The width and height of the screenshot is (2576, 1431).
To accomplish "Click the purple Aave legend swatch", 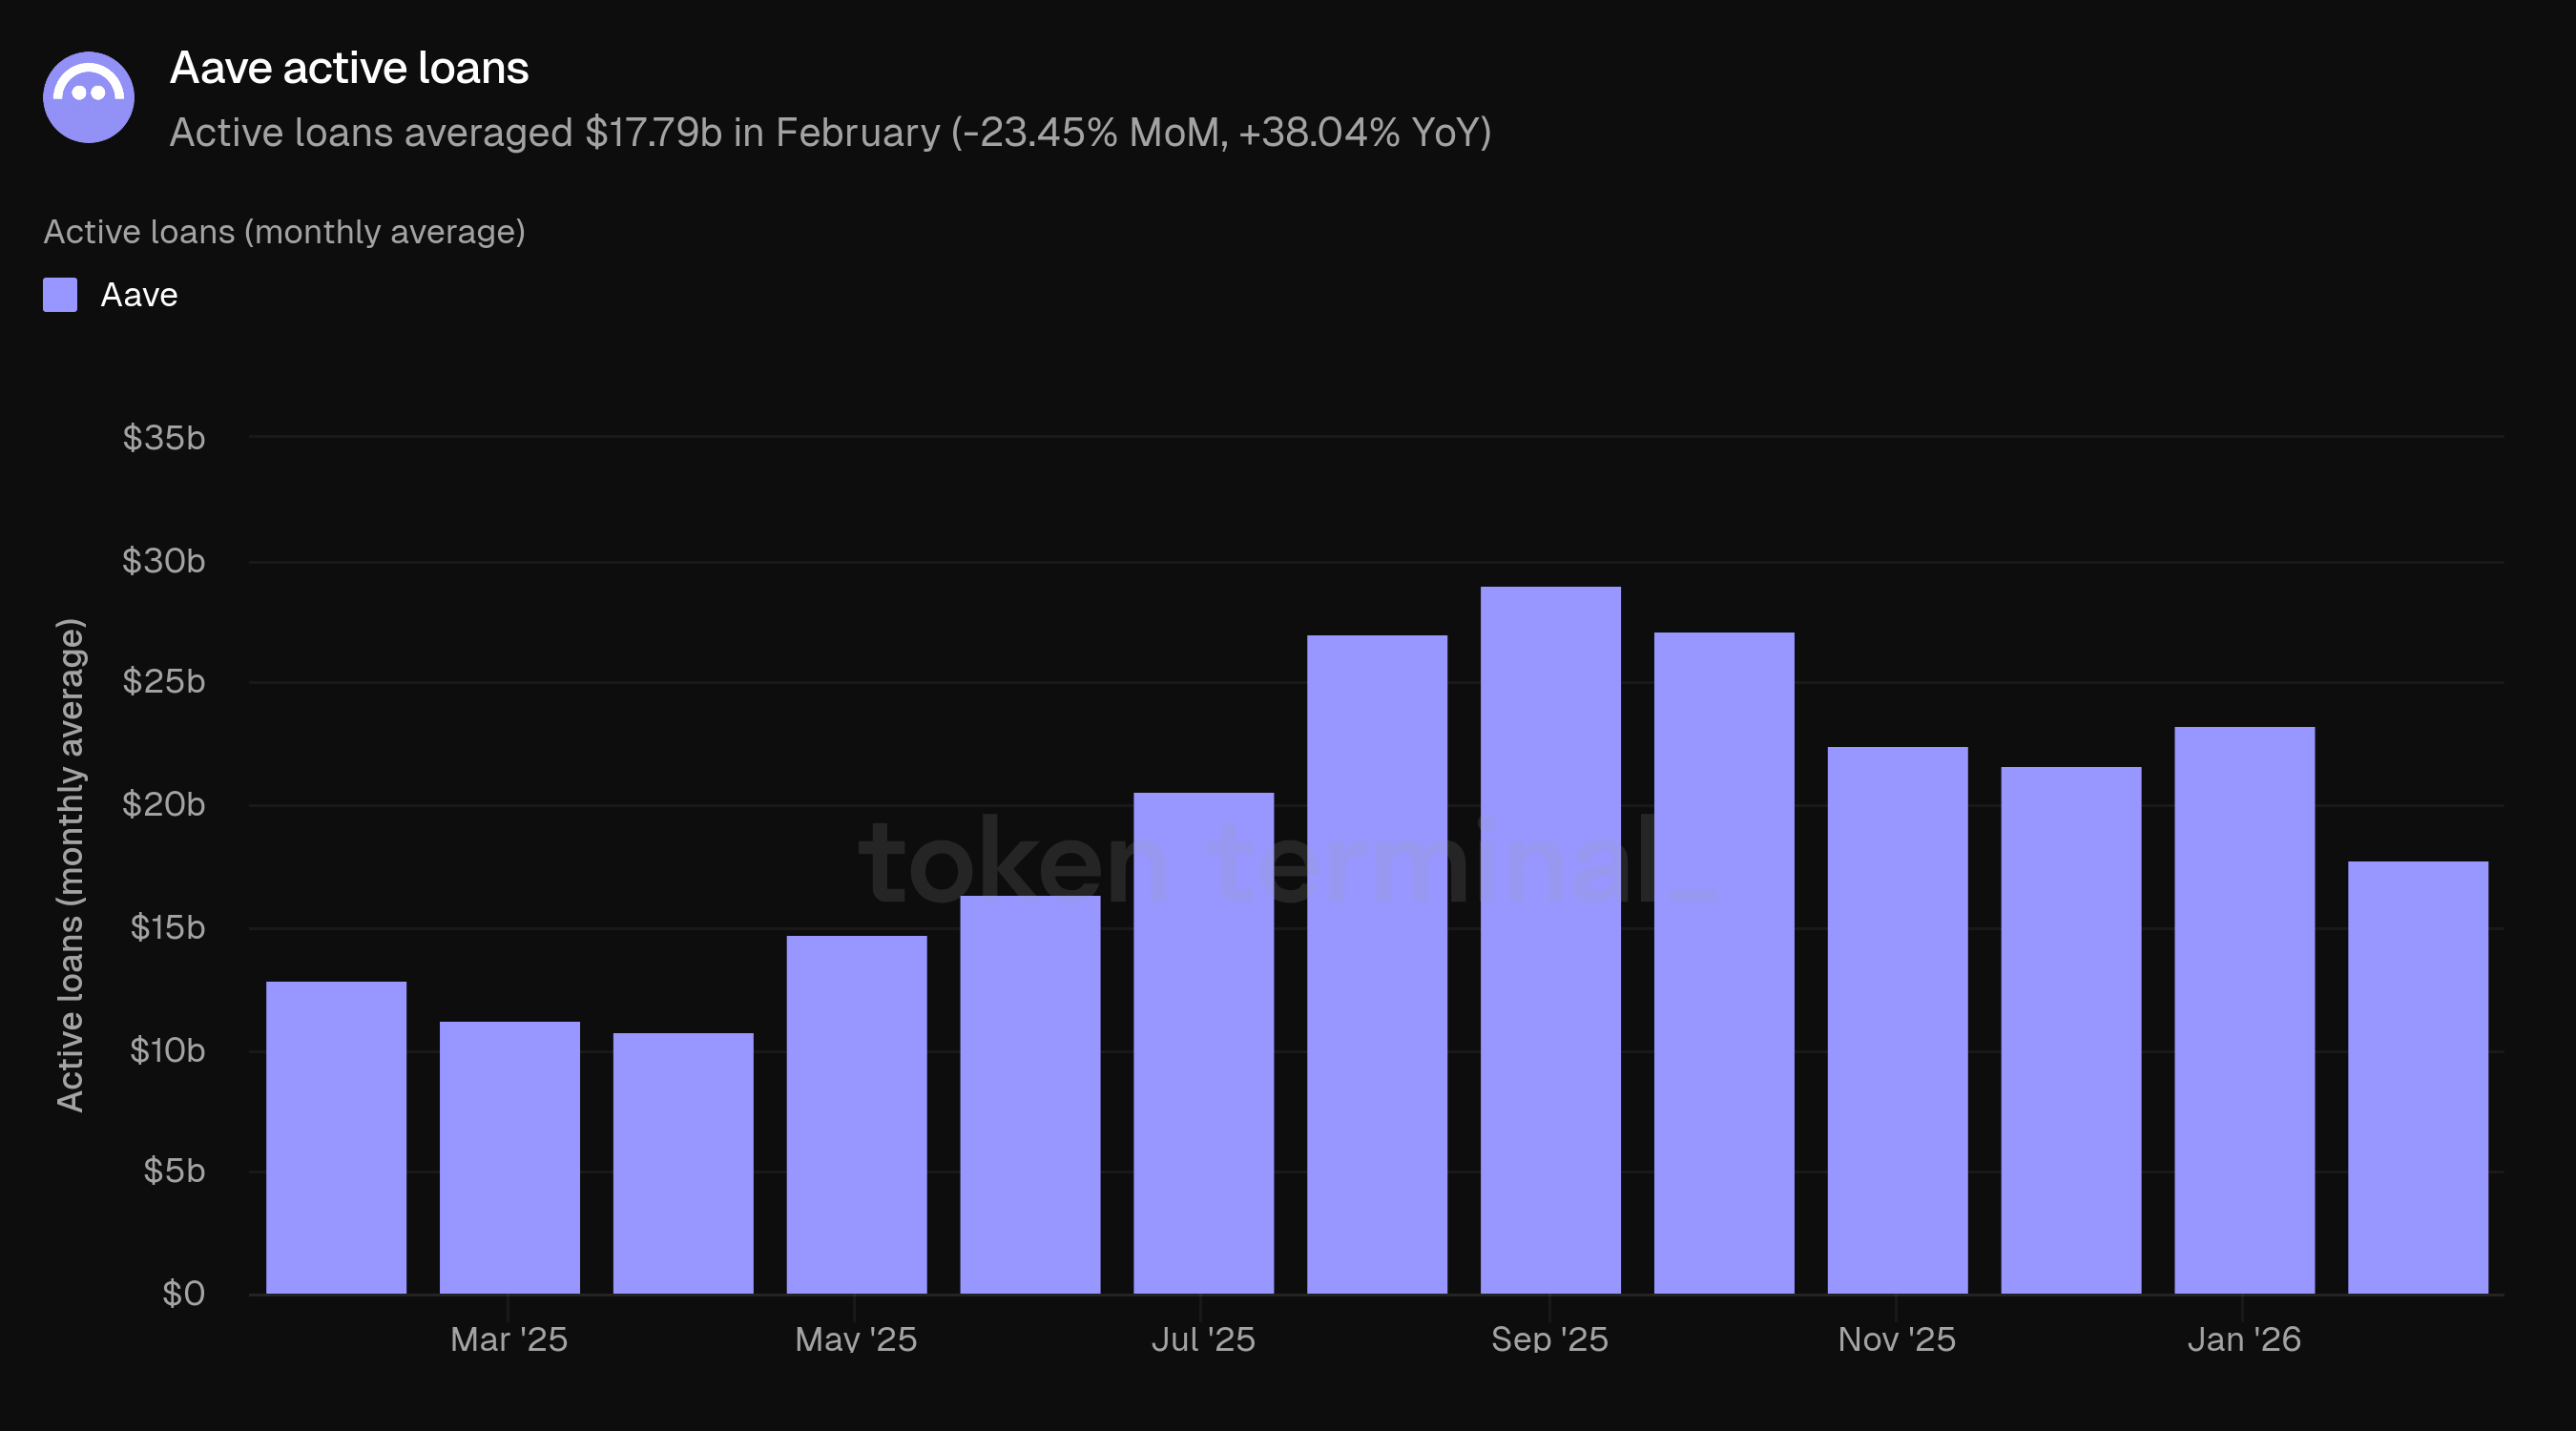I will 60,295.
